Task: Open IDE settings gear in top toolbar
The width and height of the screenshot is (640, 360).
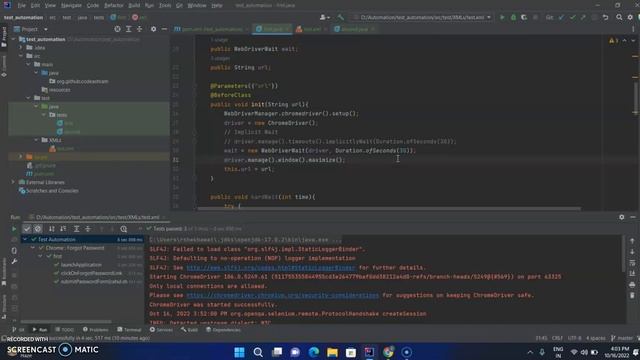Action: (x=630, y=18)
